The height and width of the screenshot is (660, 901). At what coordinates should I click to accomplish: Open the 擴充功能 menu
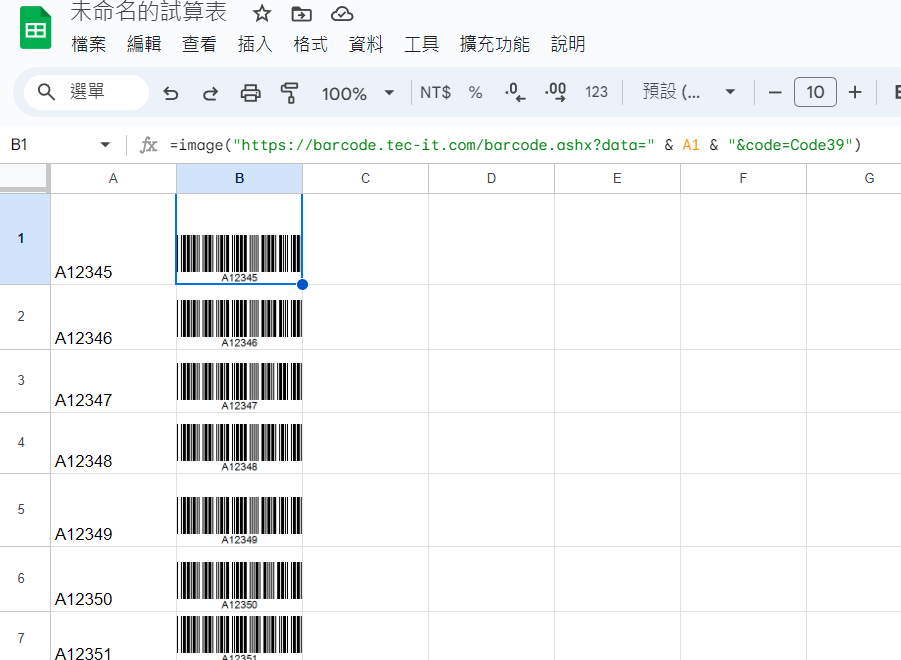[x=494, y=44]
